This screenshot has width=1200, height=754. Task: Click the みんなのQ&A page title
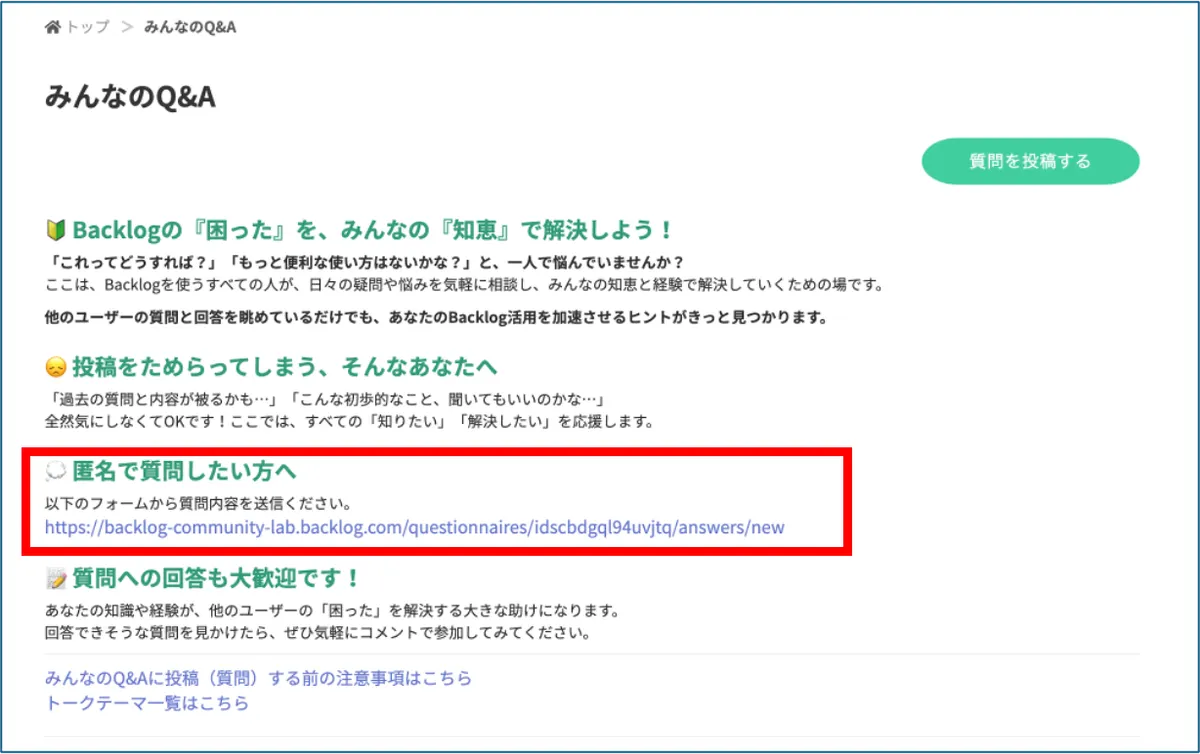(131, 97)
